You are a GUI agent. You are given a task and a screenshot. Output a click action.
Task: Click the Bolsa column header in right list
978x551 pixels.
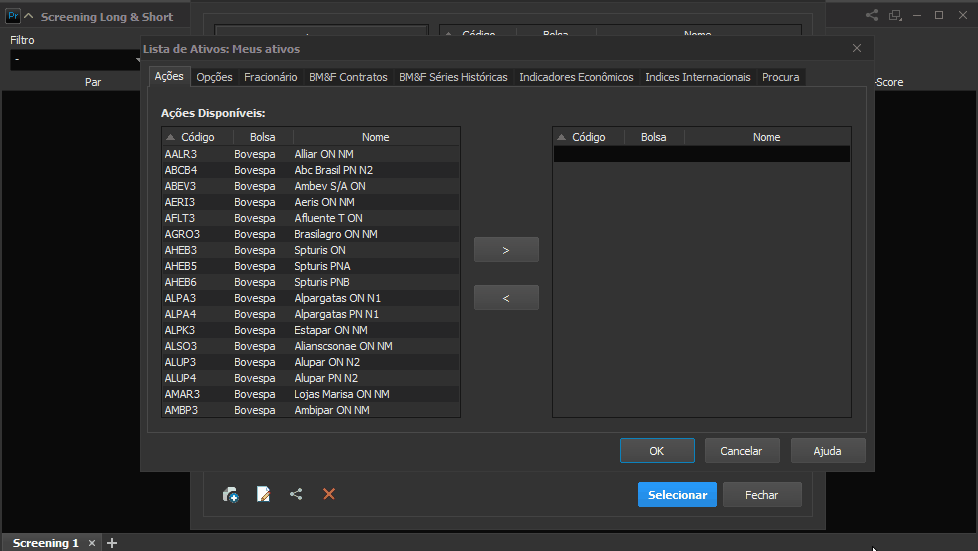coord(654,137)
